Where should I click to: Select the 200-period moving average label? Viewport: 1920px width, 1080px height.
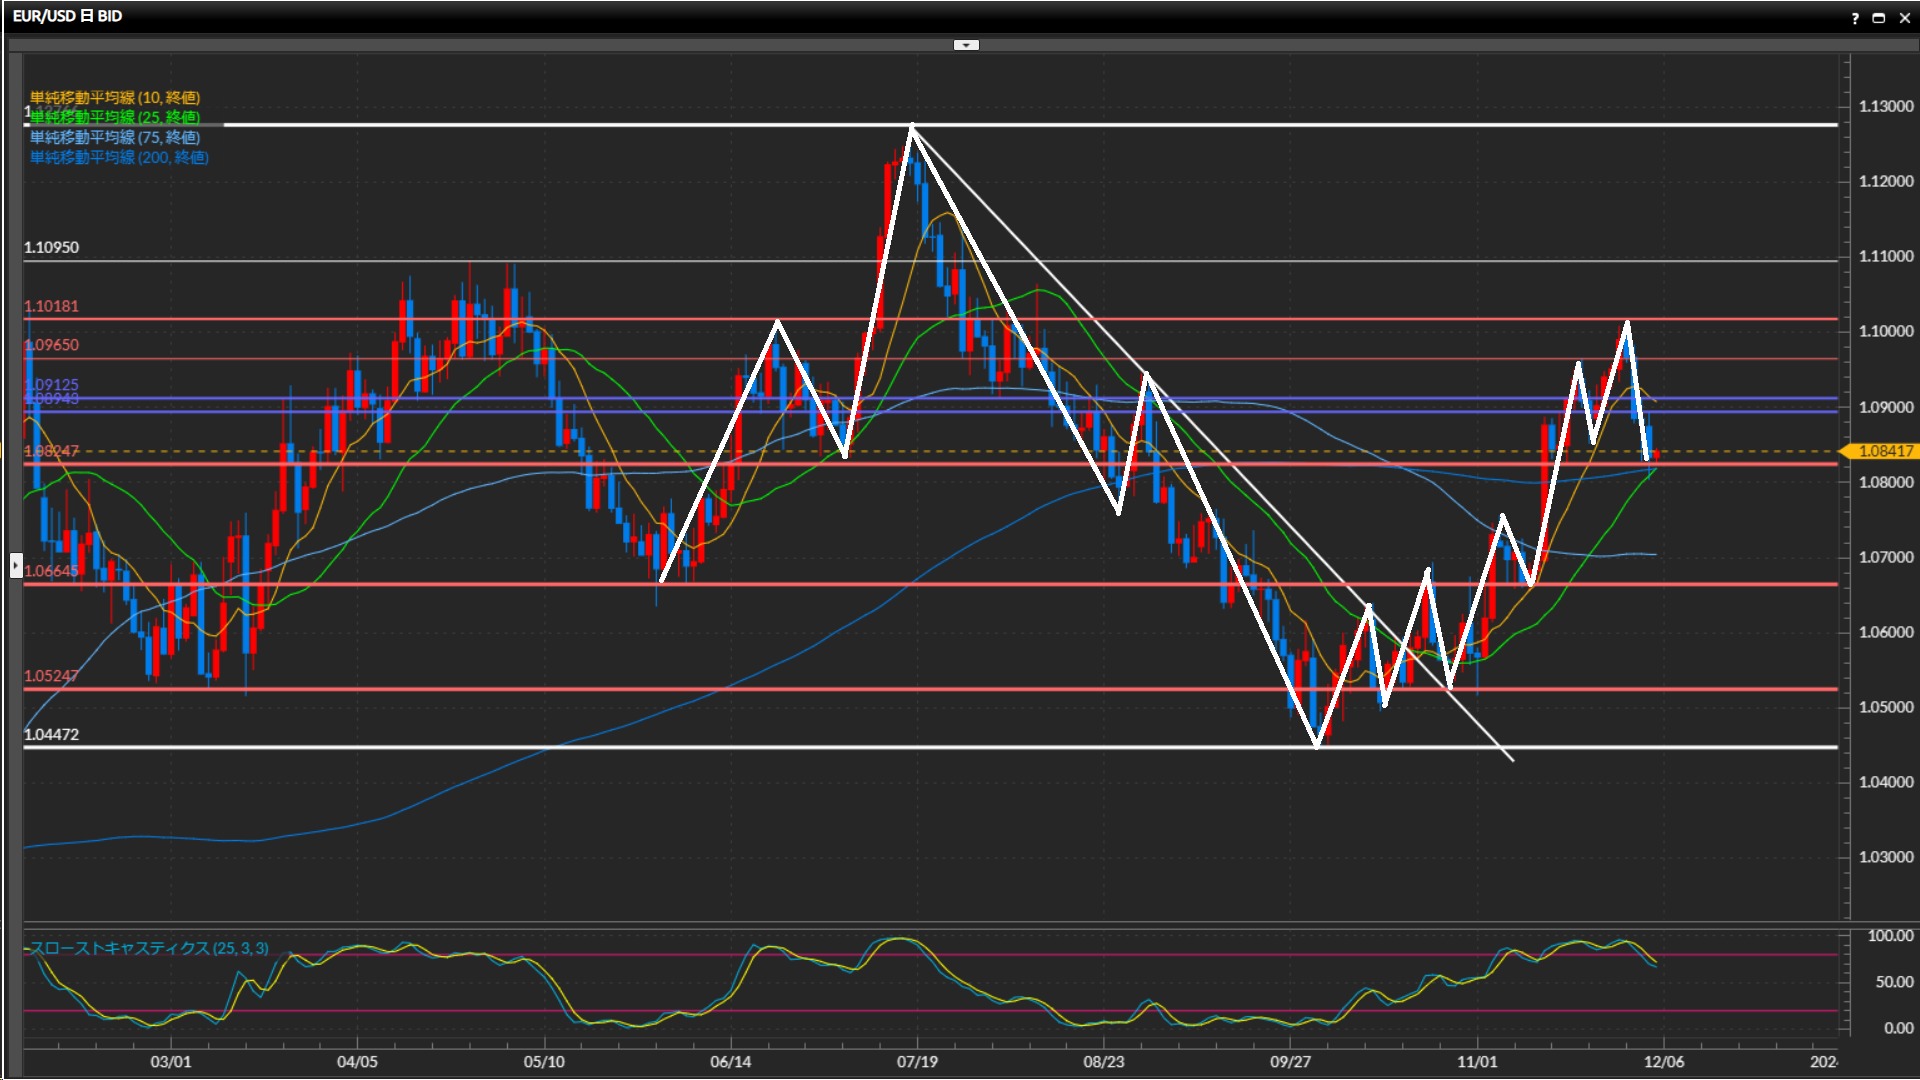[x=119, y=157]
